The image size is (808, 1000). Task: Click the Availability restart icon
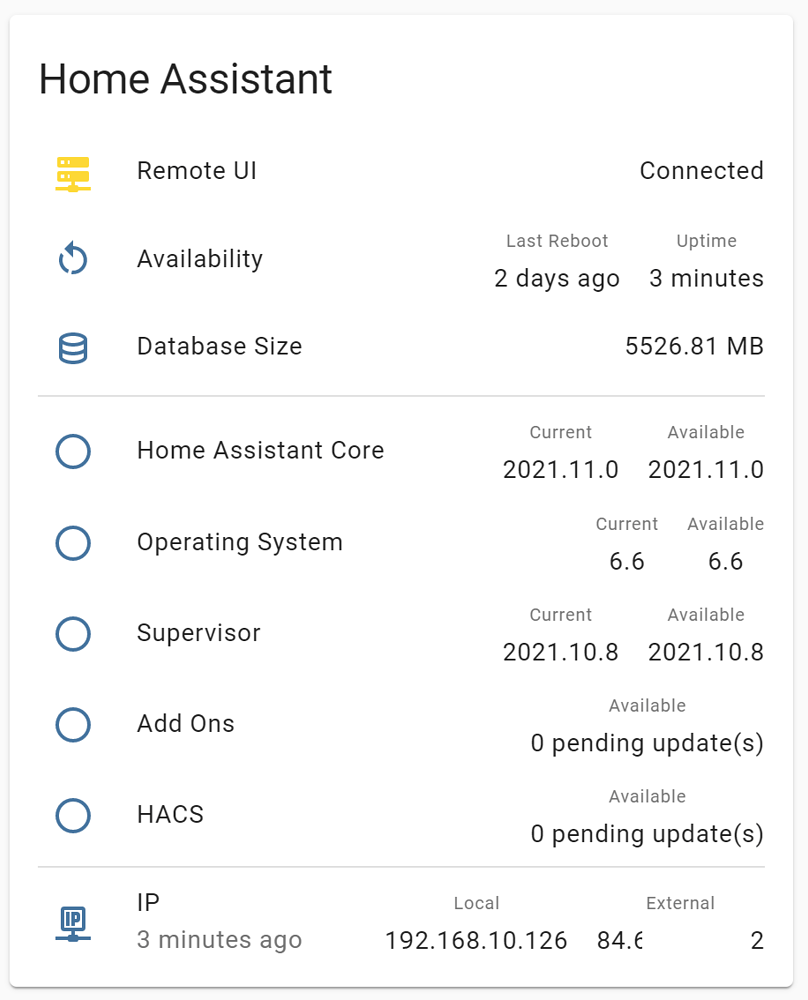point(73,260)
